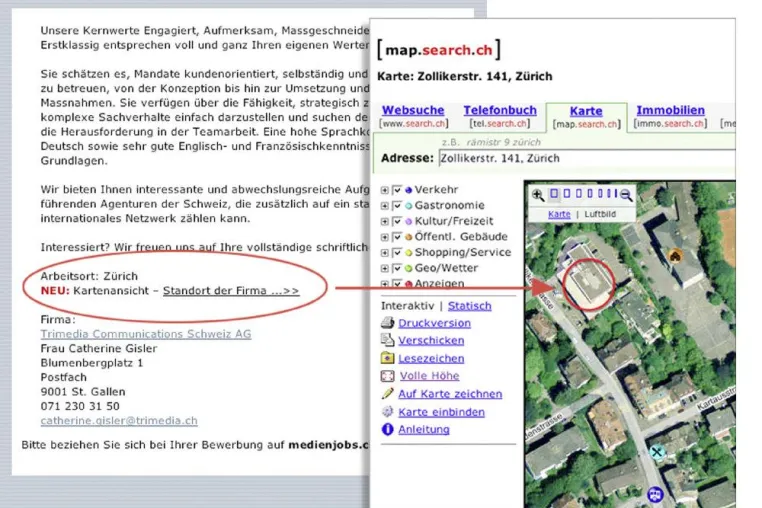Click the Verkehr category label
The height and width of the screenshot is (508, 762).
[436, 190]
